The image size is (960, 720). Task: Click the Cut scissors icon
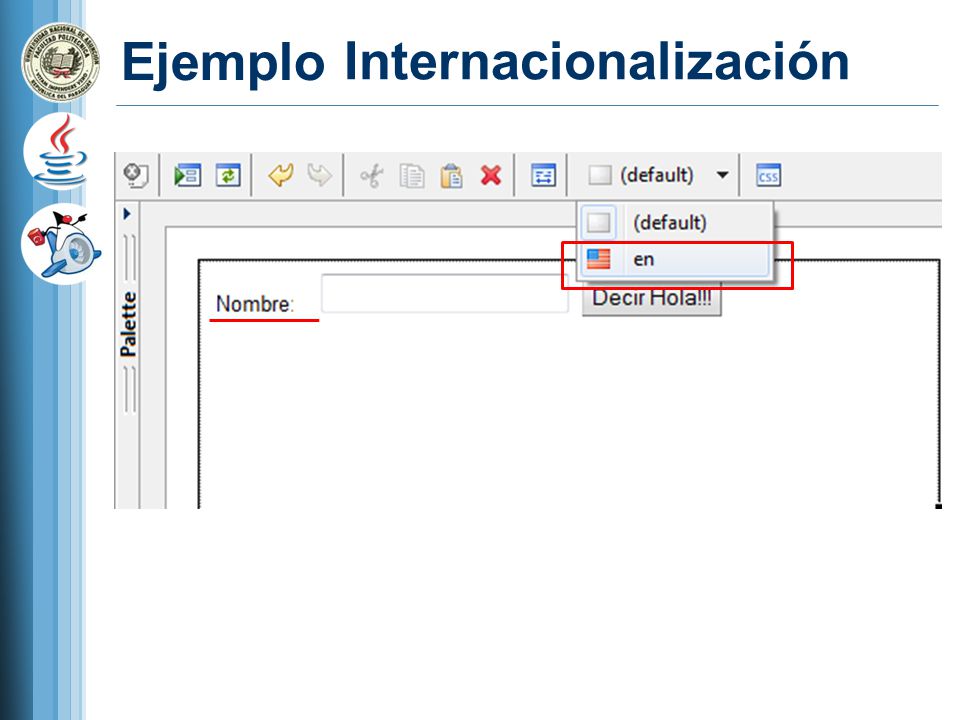point(372,176)
